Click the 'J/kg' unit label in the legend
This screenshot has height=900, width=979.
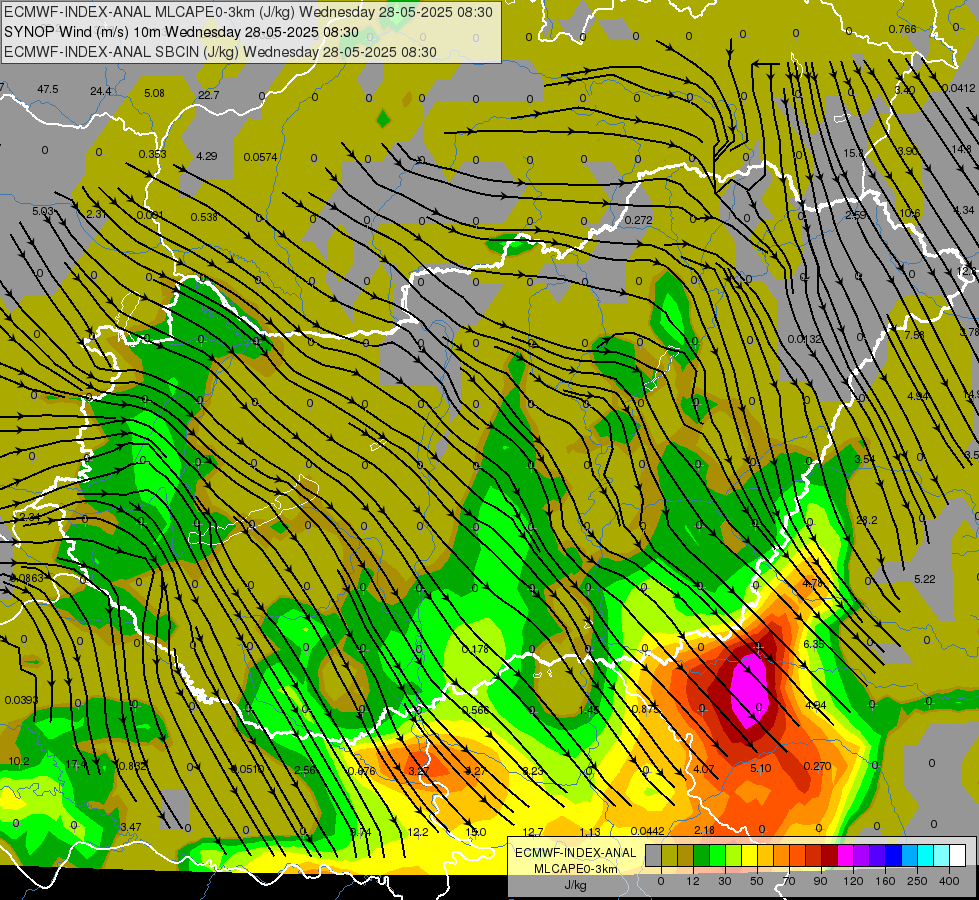(575, 885)
